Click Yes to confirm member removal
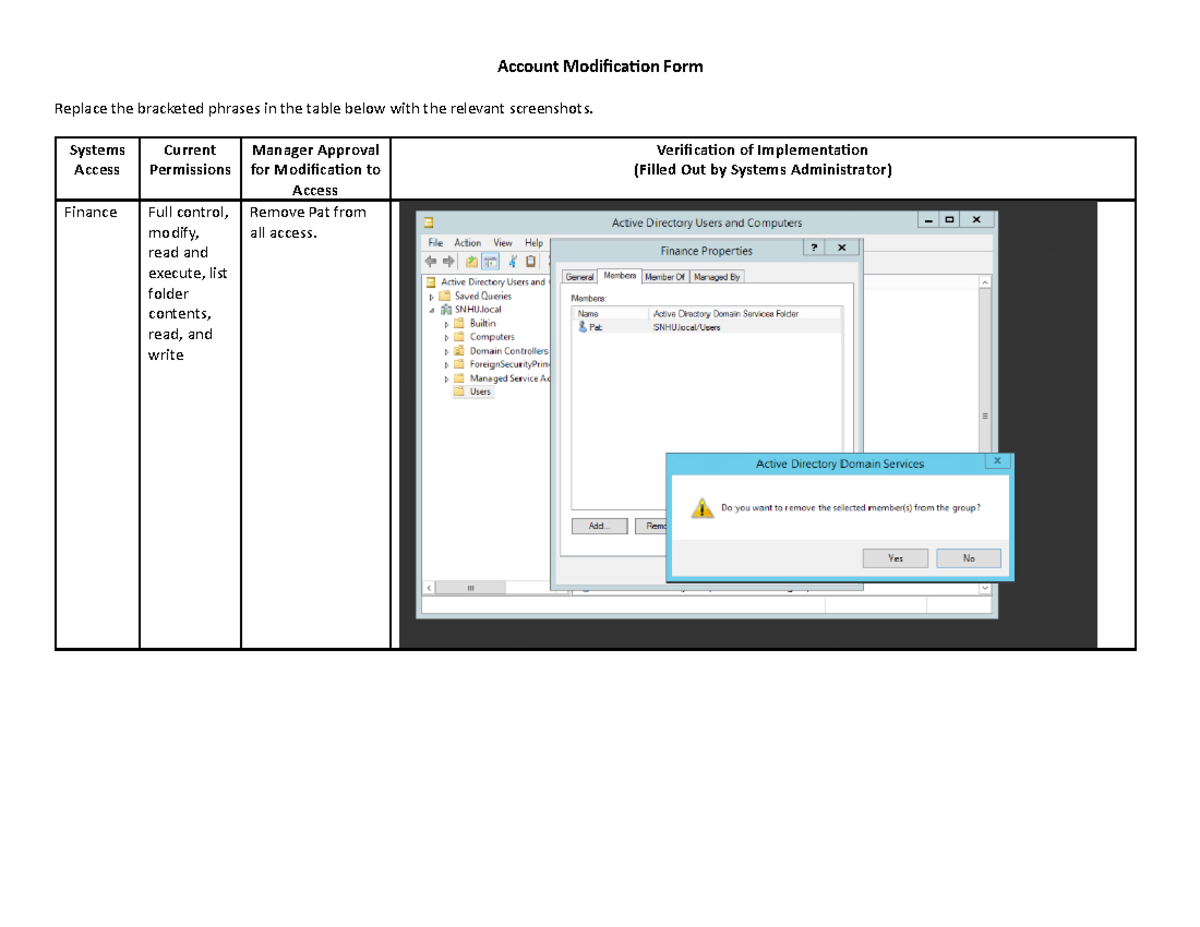This screenshot has width=1200, height=927. tap(895, 558)
